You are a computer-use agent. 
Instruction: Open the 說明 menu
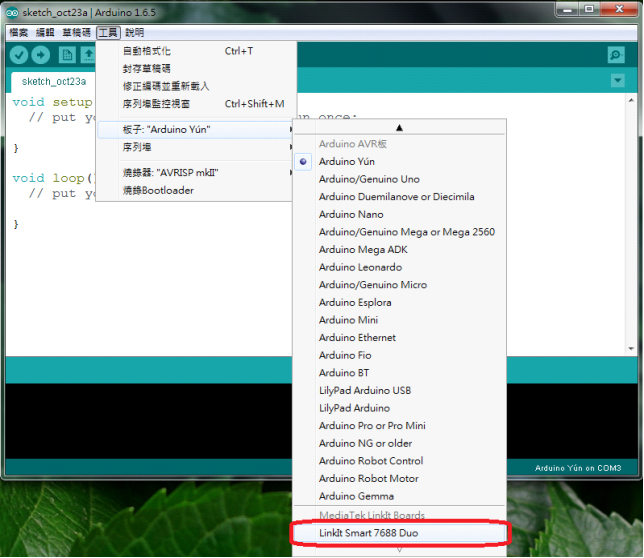135,32
